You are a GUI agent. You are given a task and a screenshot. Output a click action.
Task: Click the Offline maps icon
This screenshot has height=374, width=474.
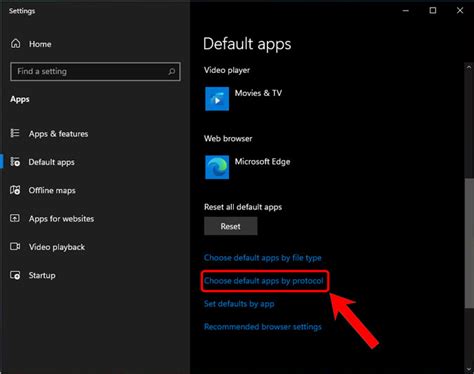[x=15, y=190]
